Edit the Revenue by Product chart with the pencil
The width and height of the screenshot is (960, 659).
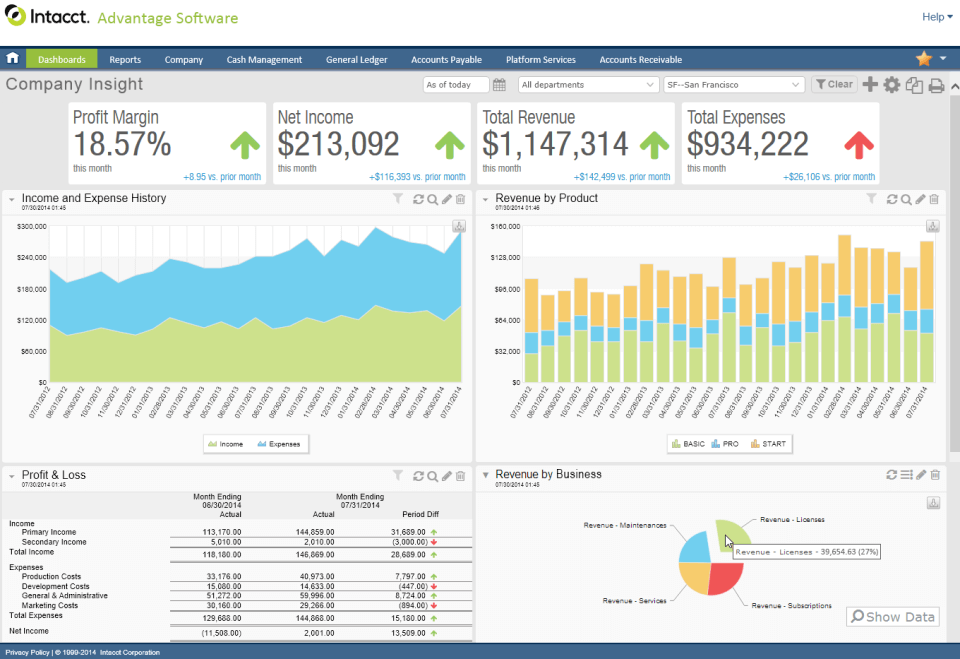coord(920,199)
